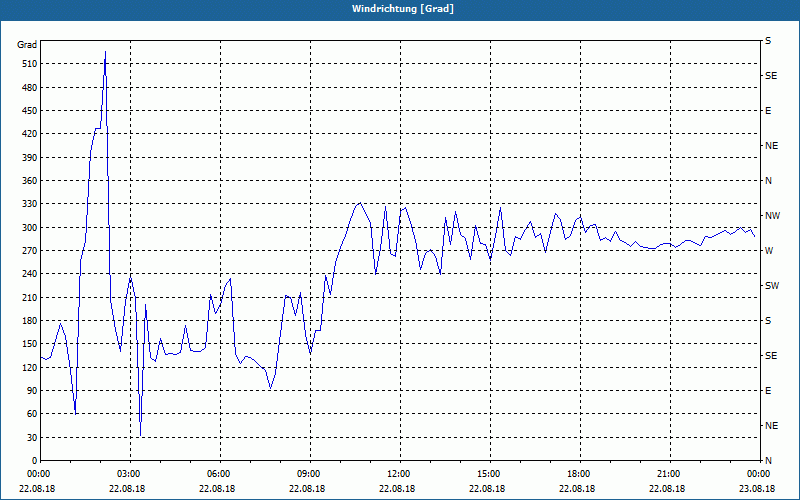Select the 270 degree axis label
The width and height of the screenshot is (800, 500).
[x=30, y=251]
